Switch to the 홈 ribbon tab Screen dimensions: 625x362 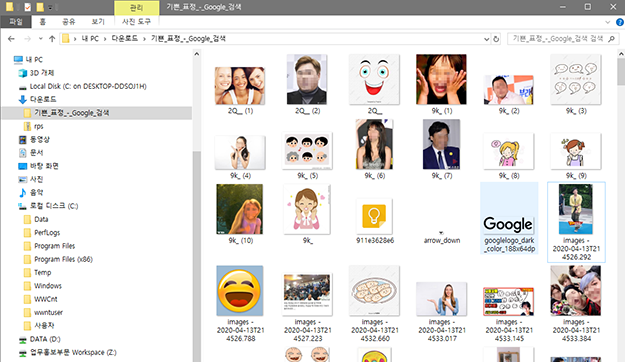point(42,22)
